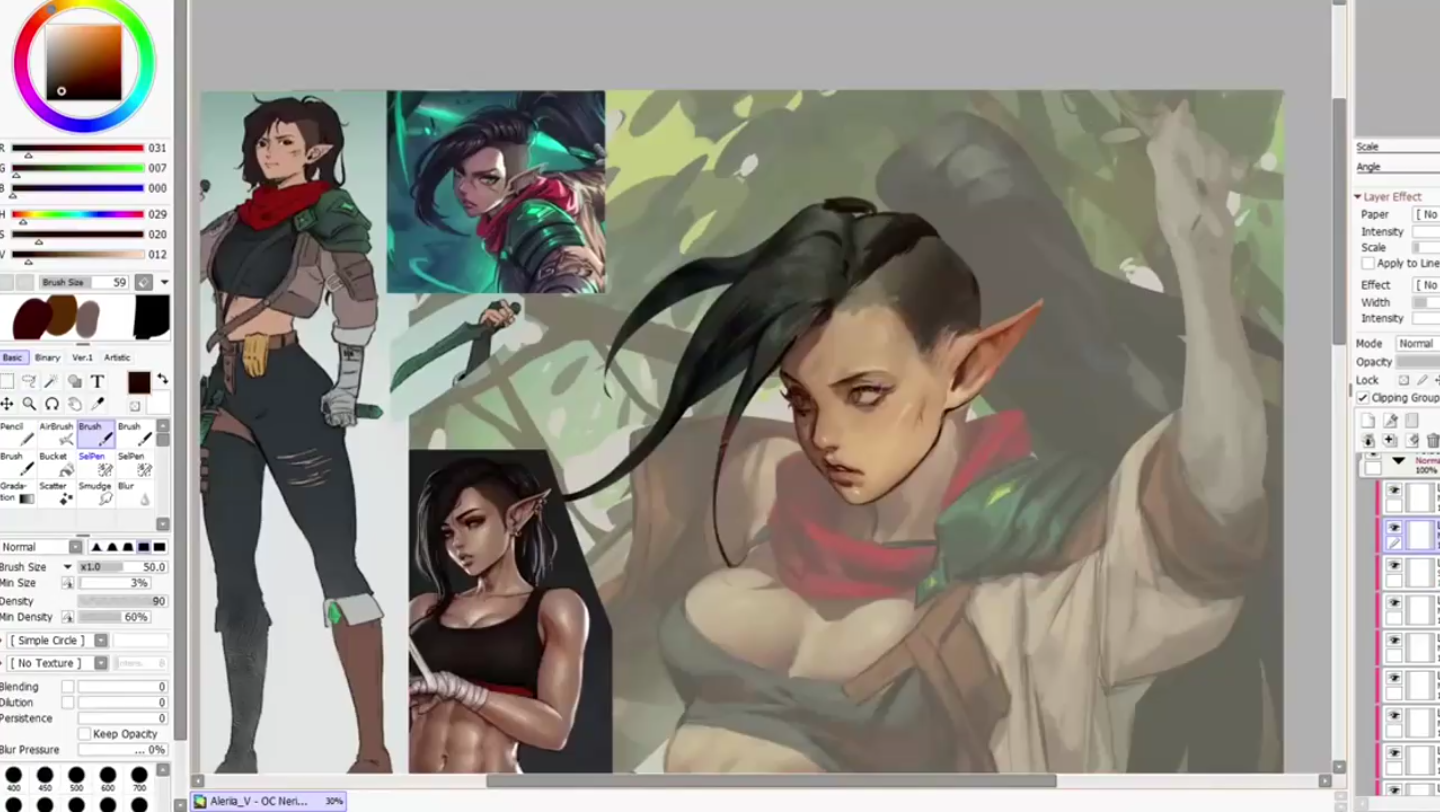Viewport: 1440px width, 812px height.
Task: Switch to the Binary tool tab
Action: 47,357
